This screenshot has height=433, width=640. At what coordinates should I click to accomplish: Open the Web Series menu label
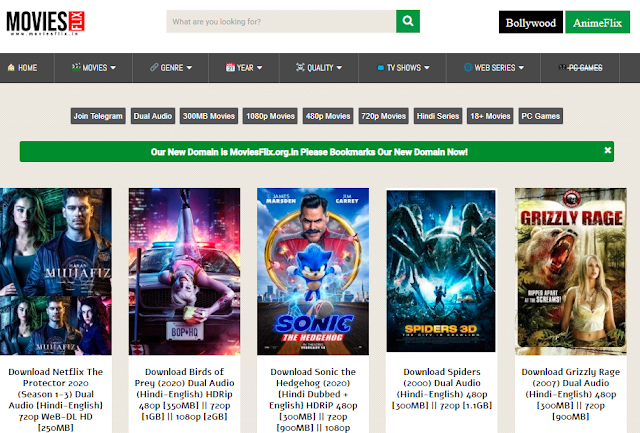coord(495,68)
